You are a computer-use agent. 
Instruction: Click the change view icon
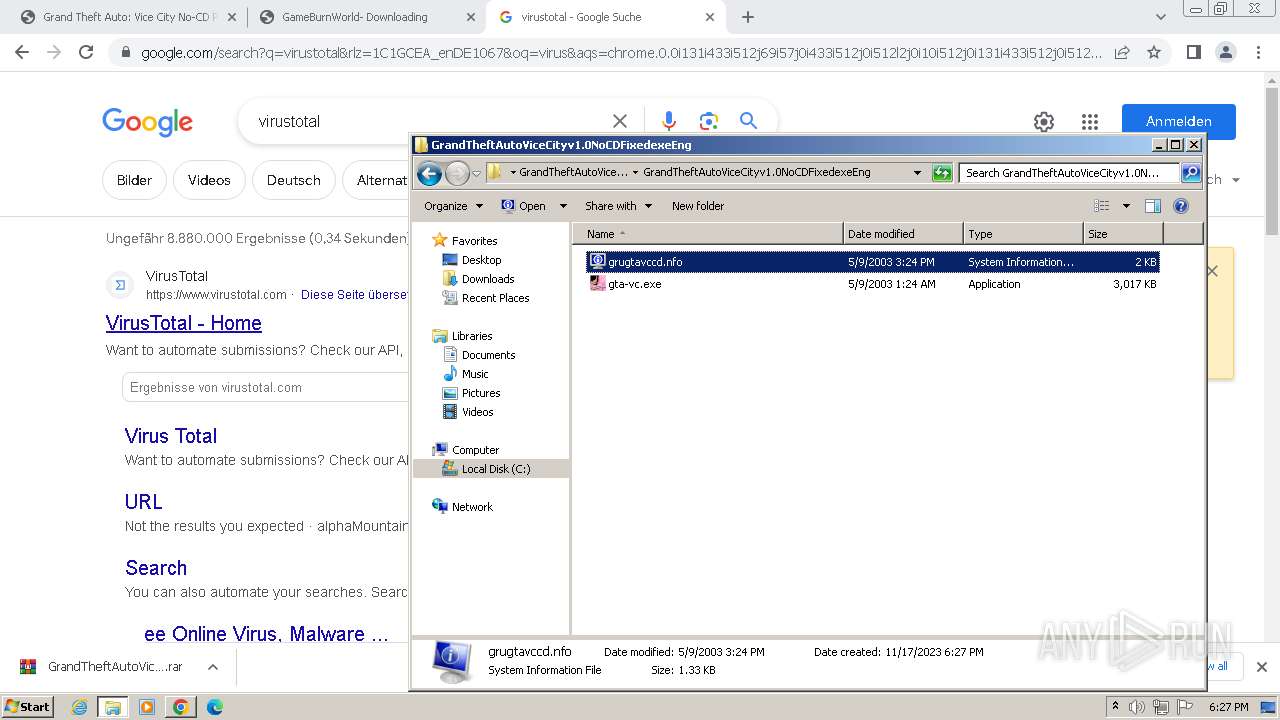(1101, 206)
